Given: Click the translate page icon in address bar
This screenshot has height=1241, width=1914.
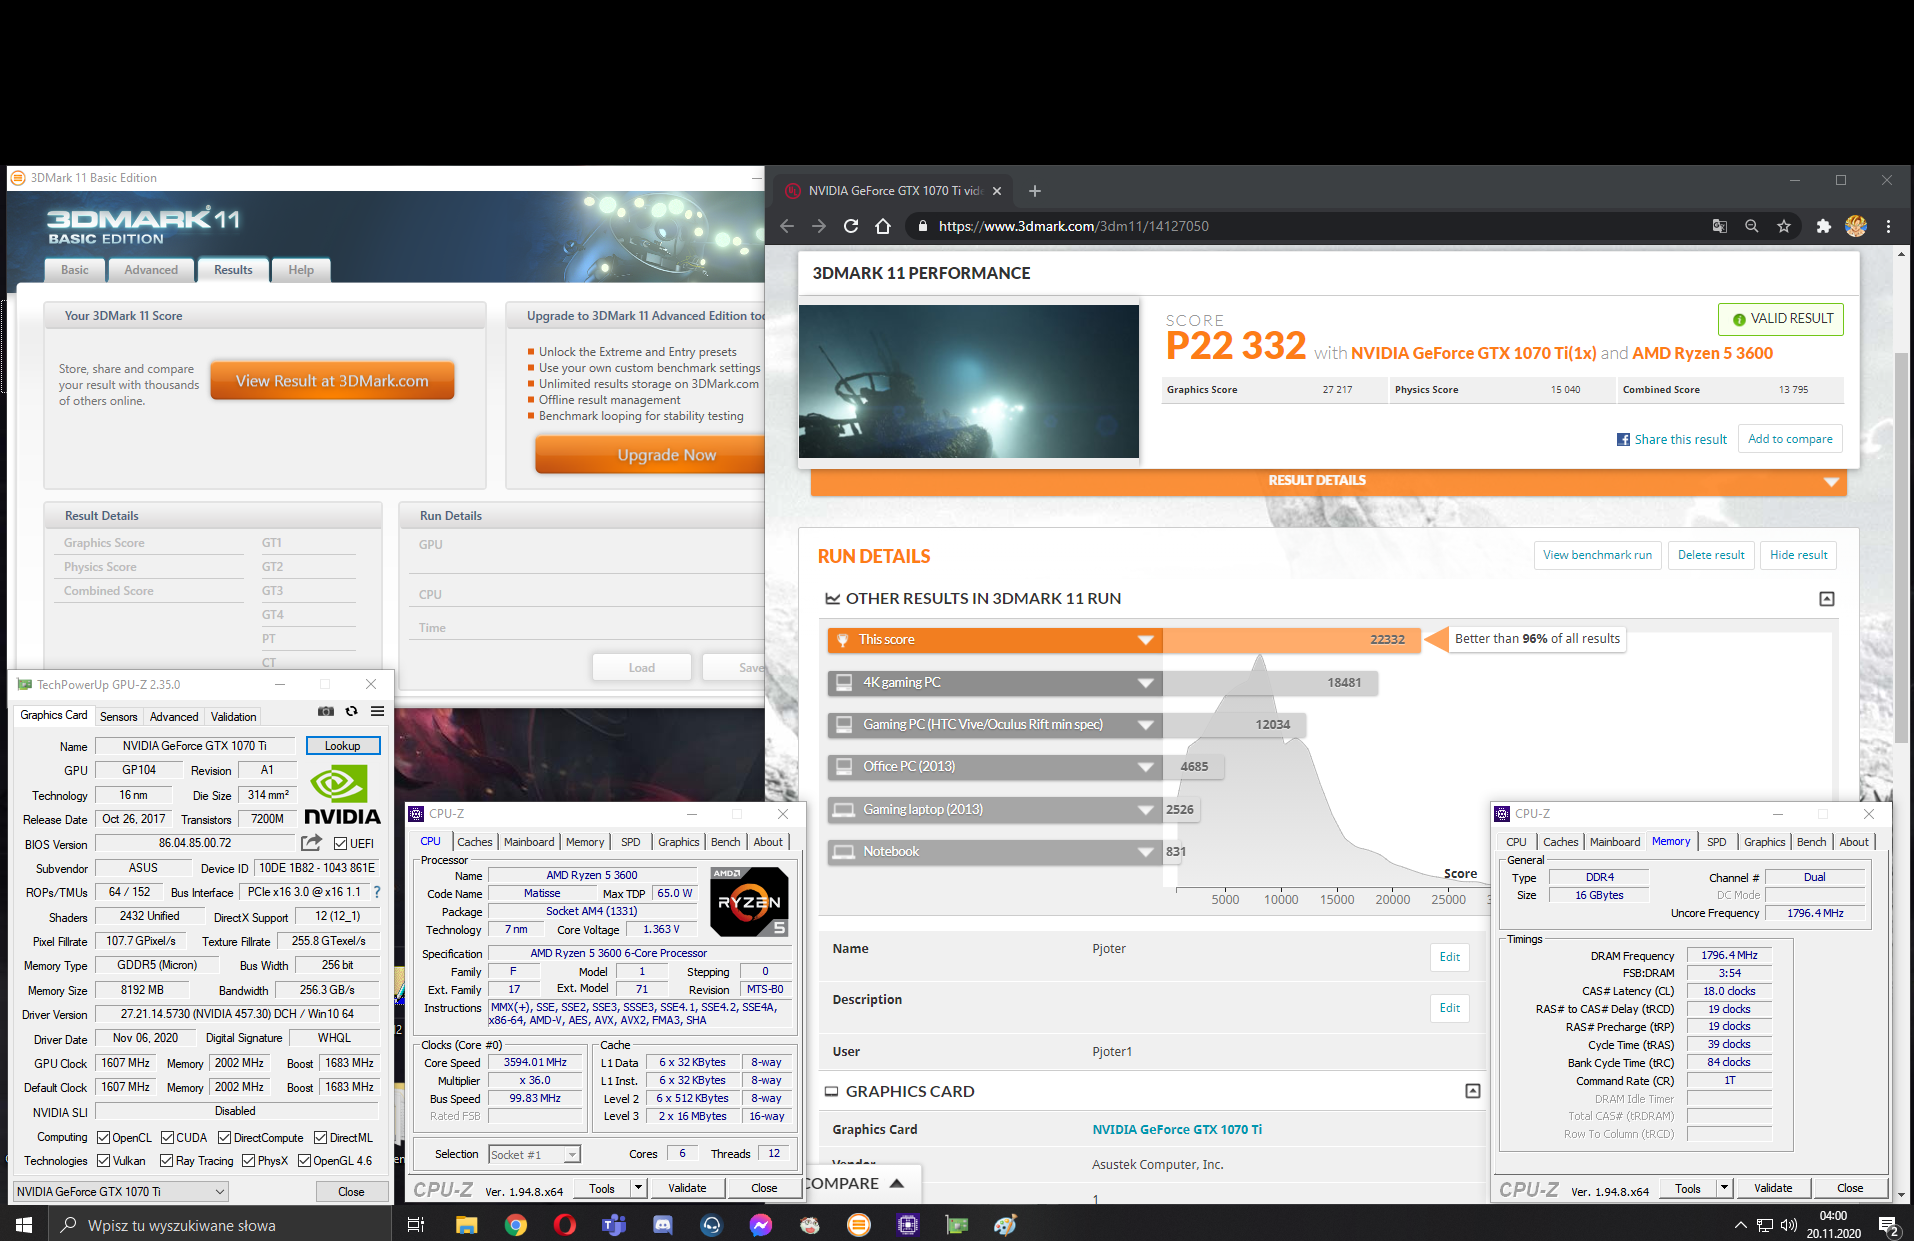Looking at the screenshot, I should click(1720, 226).
